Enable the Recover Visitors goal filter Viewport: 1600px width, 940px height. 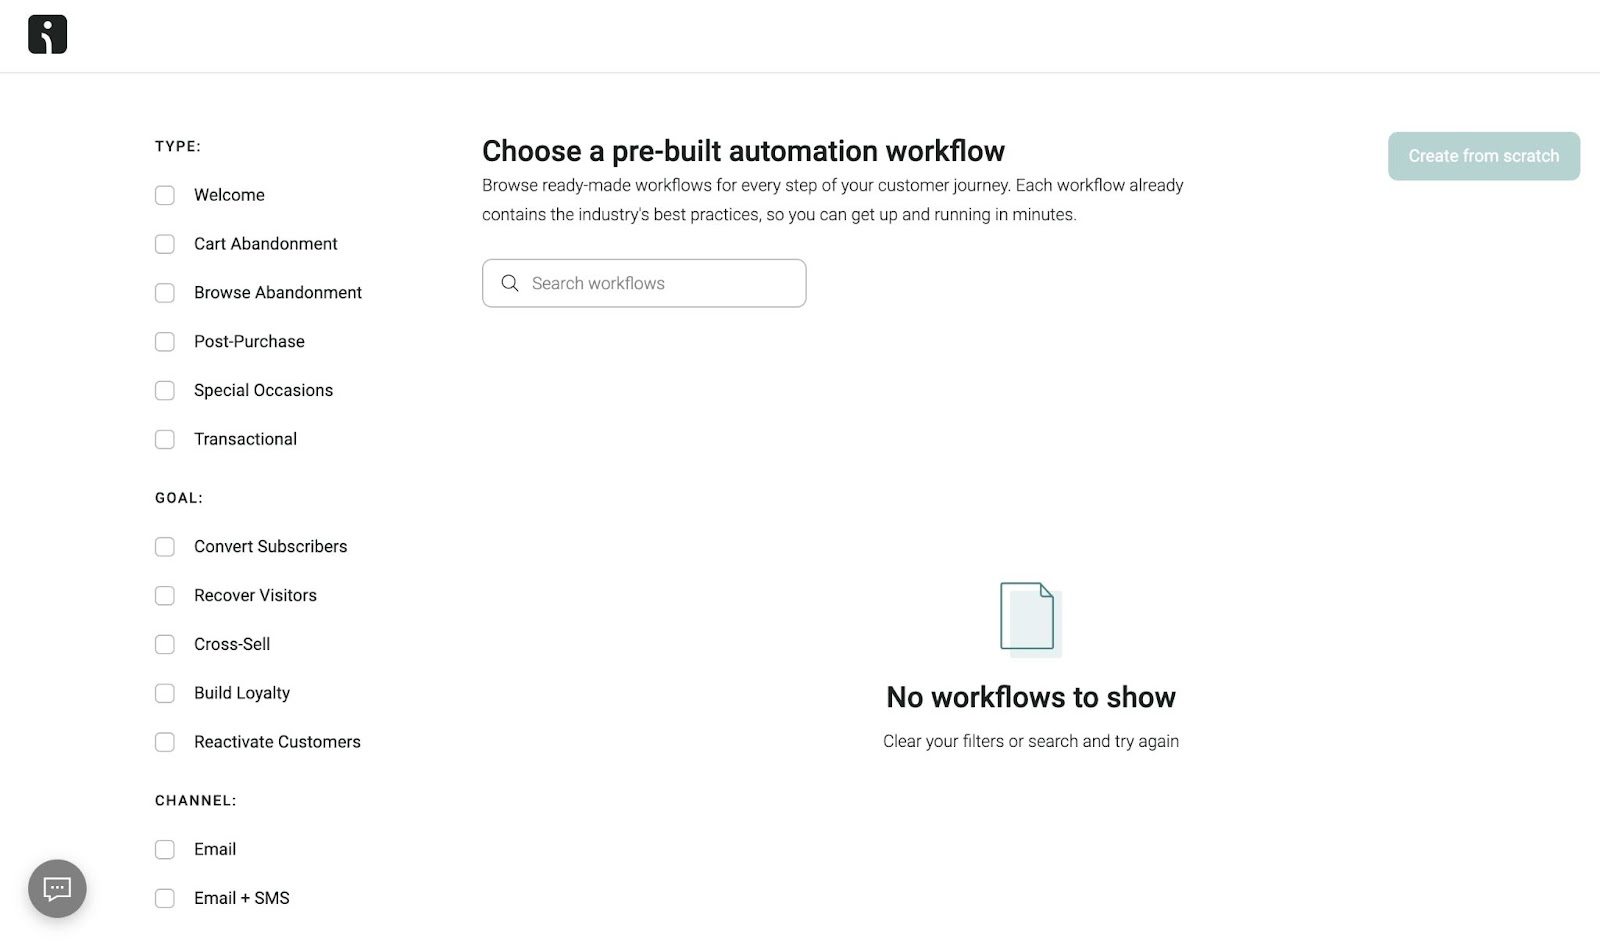click(x=165, y=595)
